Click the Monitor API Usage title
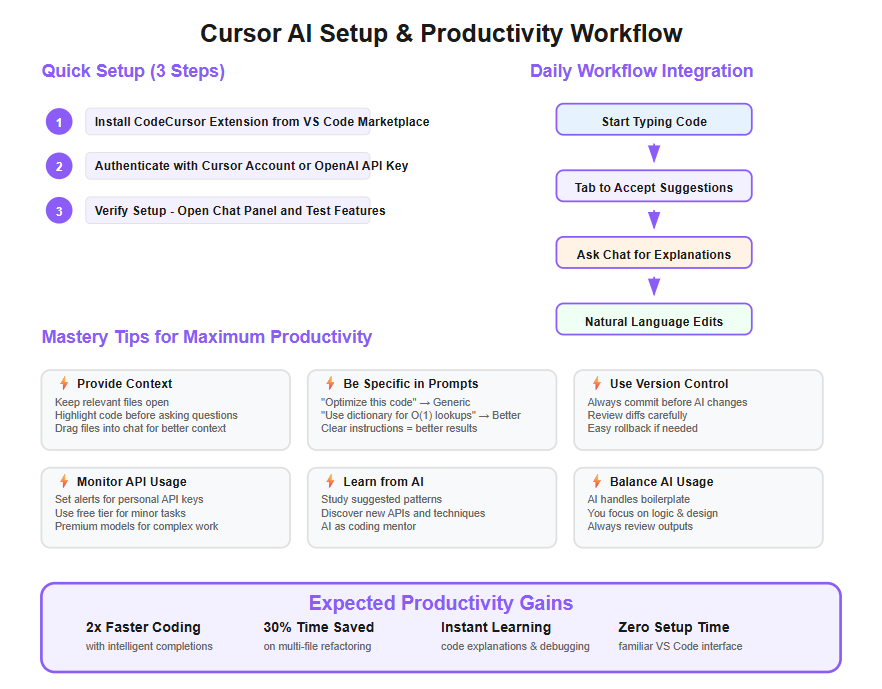Image resolution: width=882 pixels, height=689 pixels. coord(132,481)
